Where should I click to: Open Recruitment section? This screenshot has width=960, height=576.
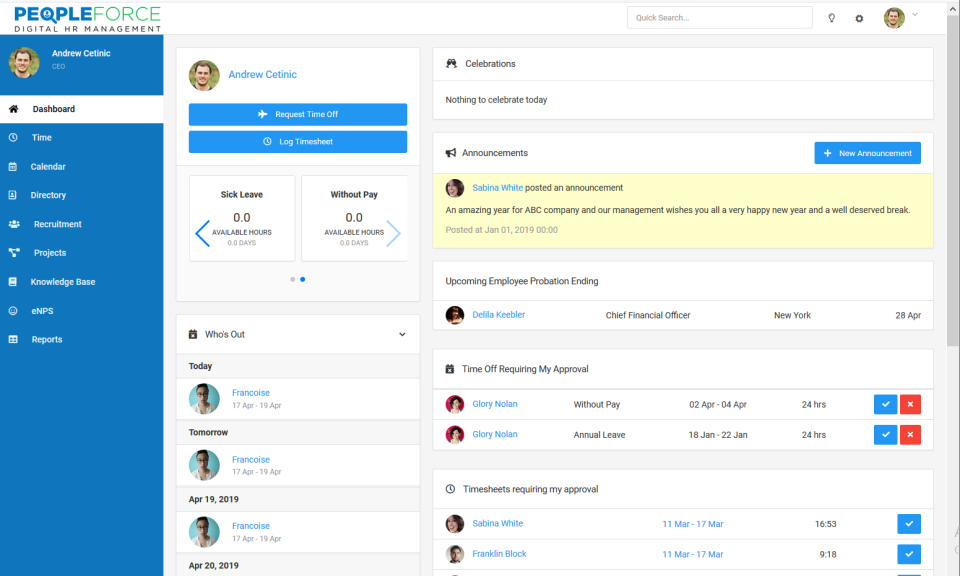tap(81, 224)
